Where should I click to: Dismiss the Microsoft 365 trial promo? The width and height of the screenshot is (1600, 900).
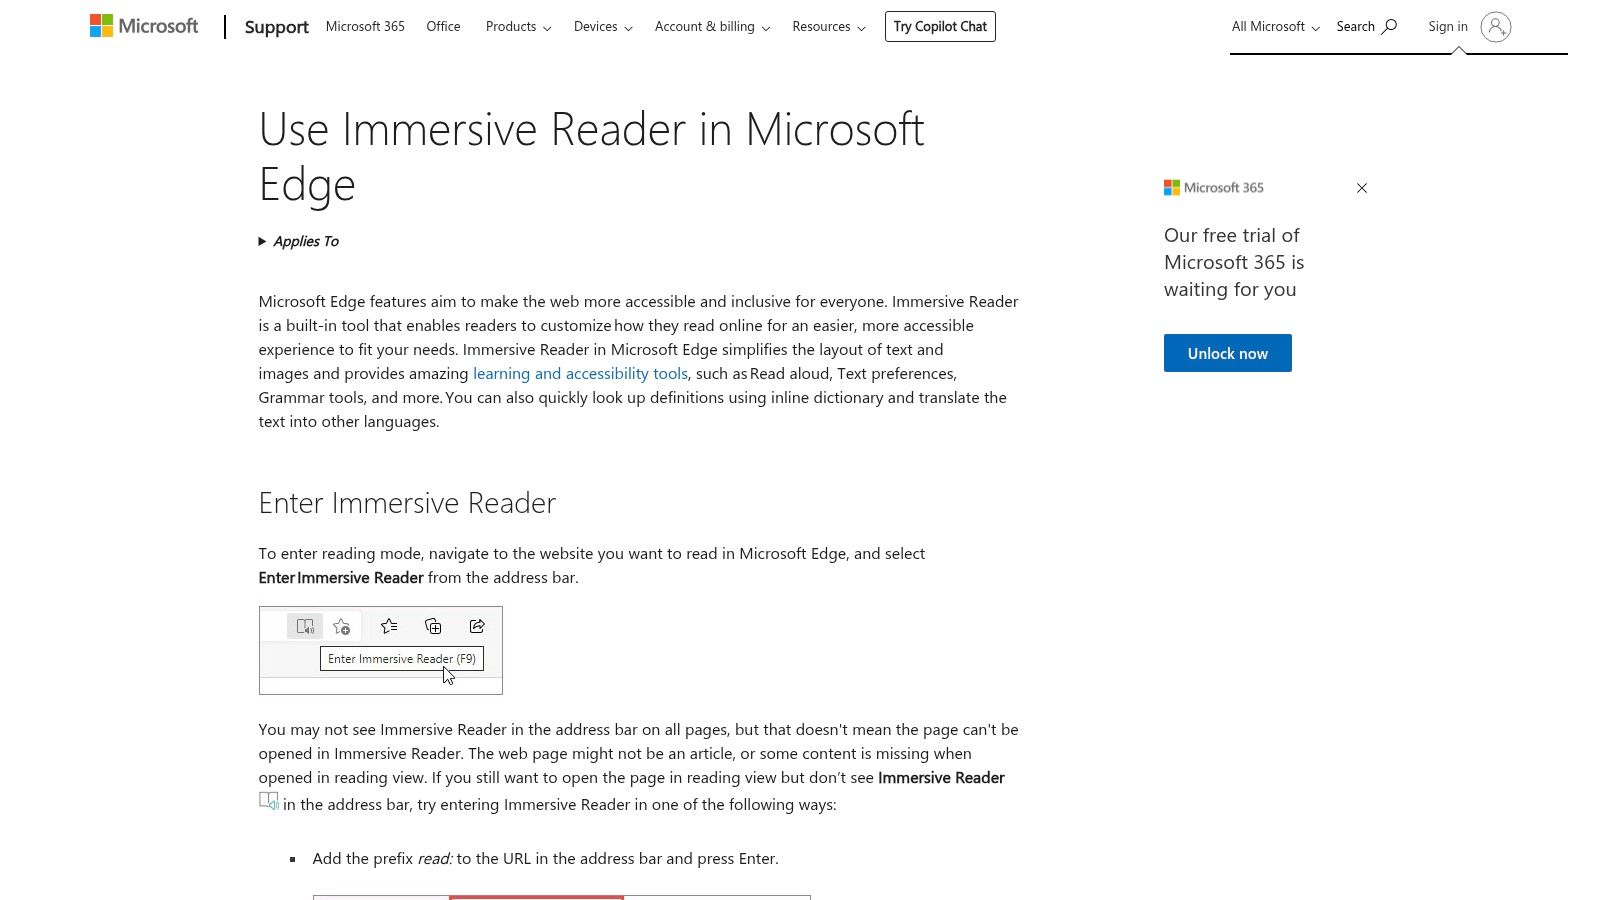pyautogui.click(x=1361, y=188)
